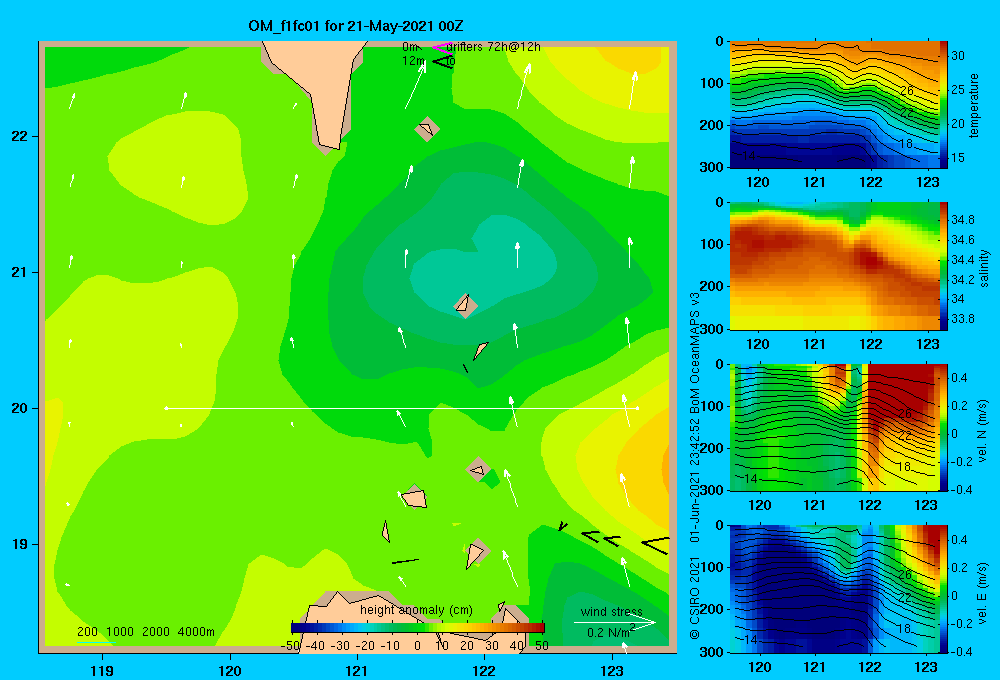Viewport: 1000px width, 680px height.
Task: Click the '300' depth tick on the temperature panel
Action: 712,167
